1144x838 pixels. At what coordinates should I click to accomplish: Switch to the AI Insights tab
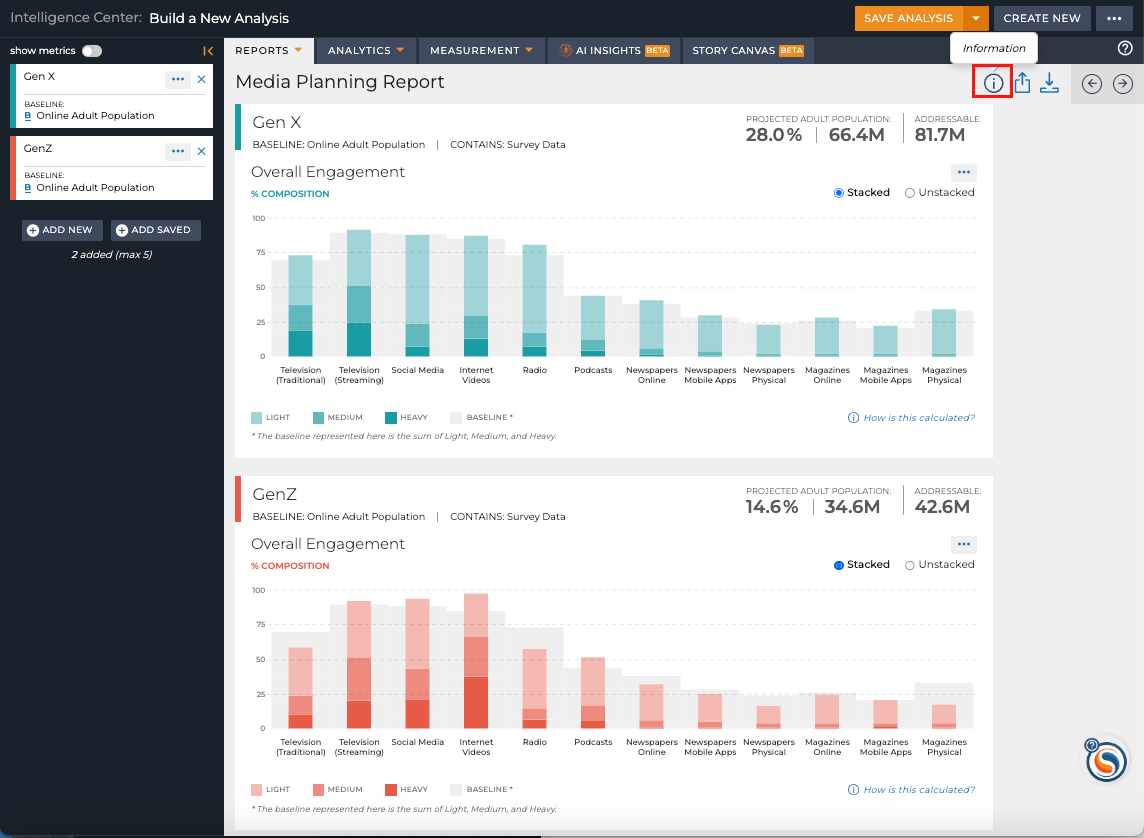(614, 50)
